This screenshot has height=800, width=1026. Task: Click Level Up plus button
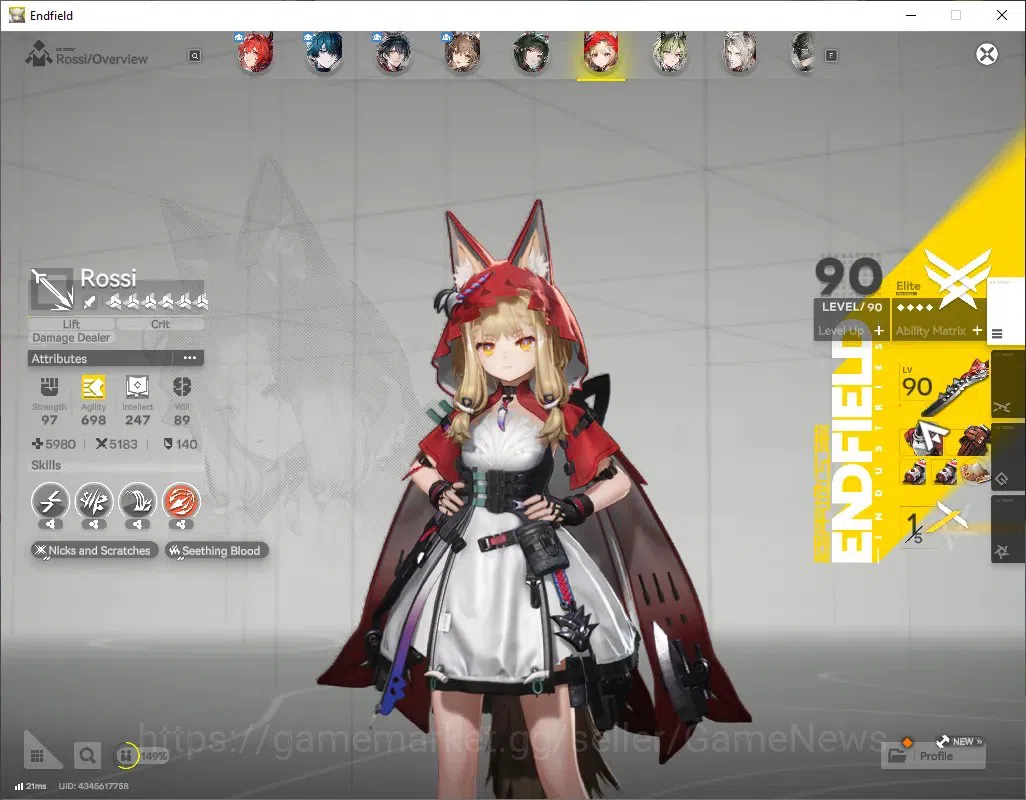point(878,330)
